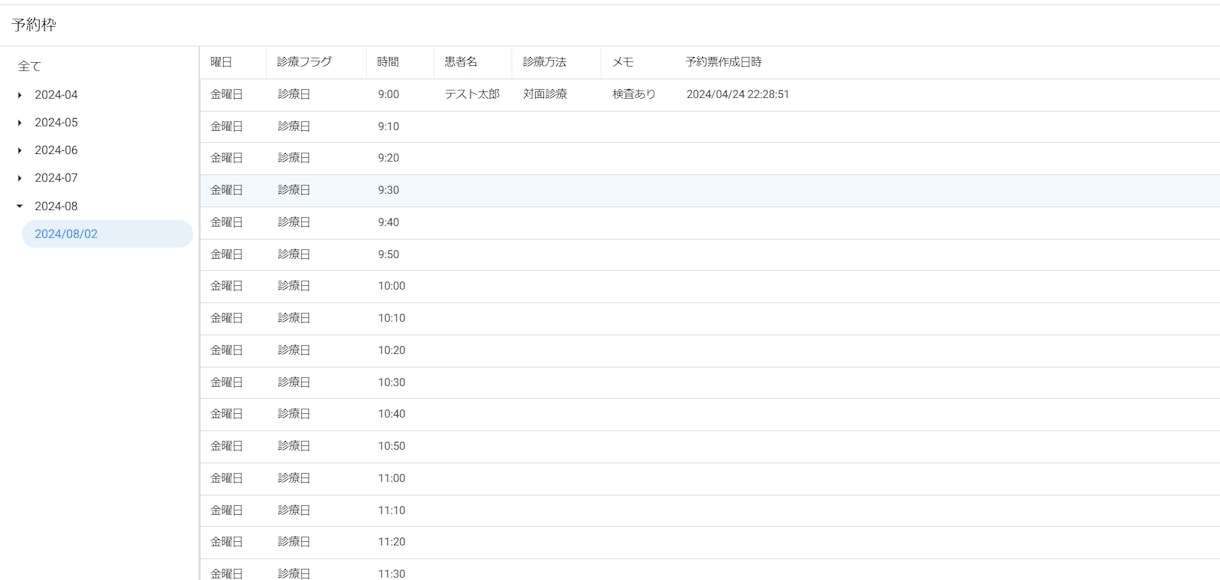Image resolution: width=1220 pixels, height=580 pixels.
Task: Sort by the メモ column header
Action: [x=623, y=62]
